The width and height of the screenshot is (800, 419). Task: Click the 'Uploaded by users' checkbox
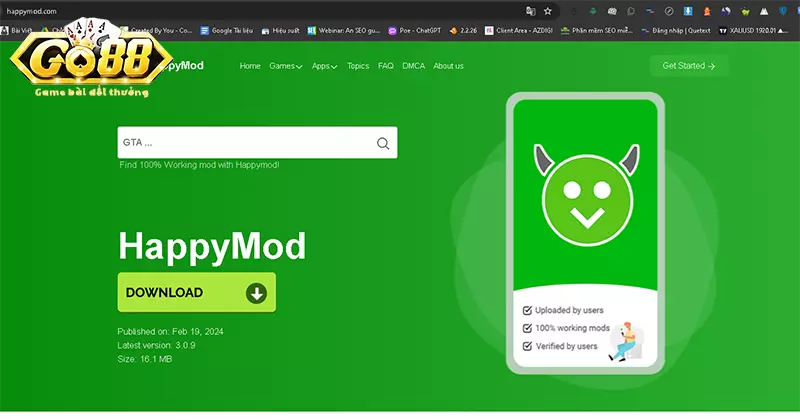coord(527,310)
